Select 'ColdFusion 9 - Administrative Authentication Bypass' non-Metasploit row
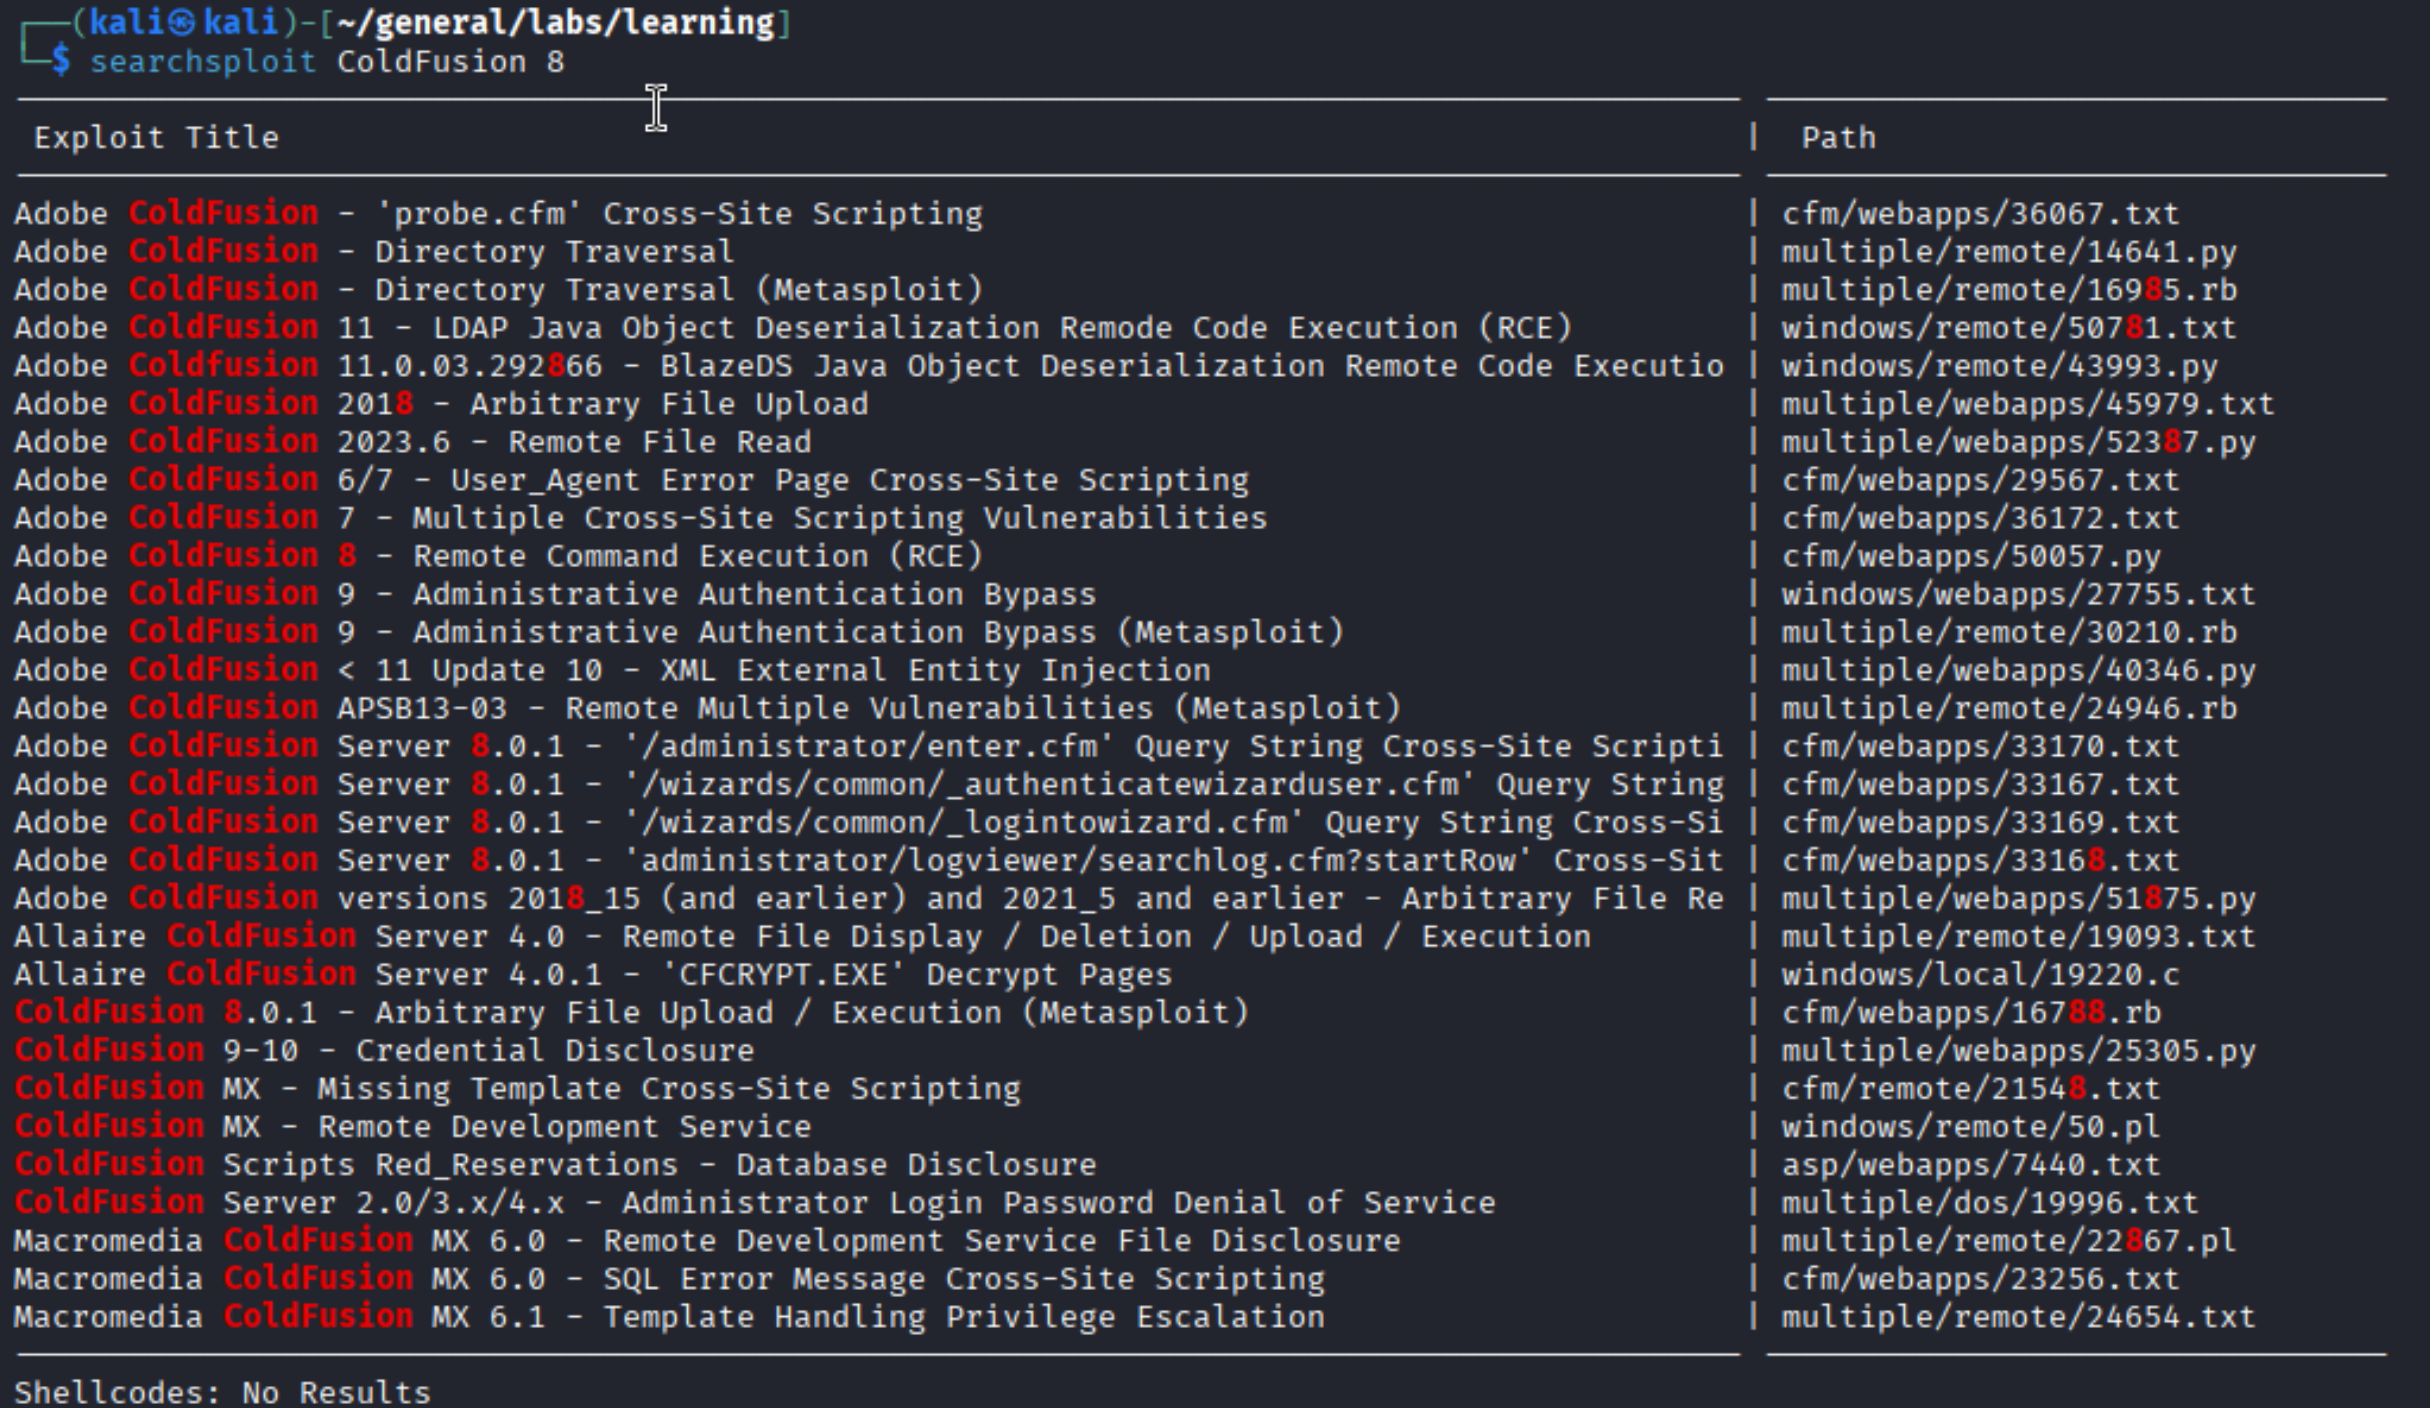2430x1408 pixels. 555,594
